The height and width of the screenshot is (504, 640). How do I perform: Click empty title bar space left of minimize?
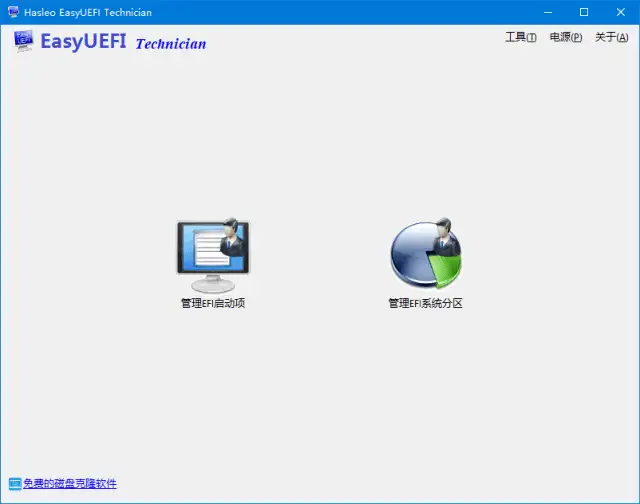click(350, 12)
